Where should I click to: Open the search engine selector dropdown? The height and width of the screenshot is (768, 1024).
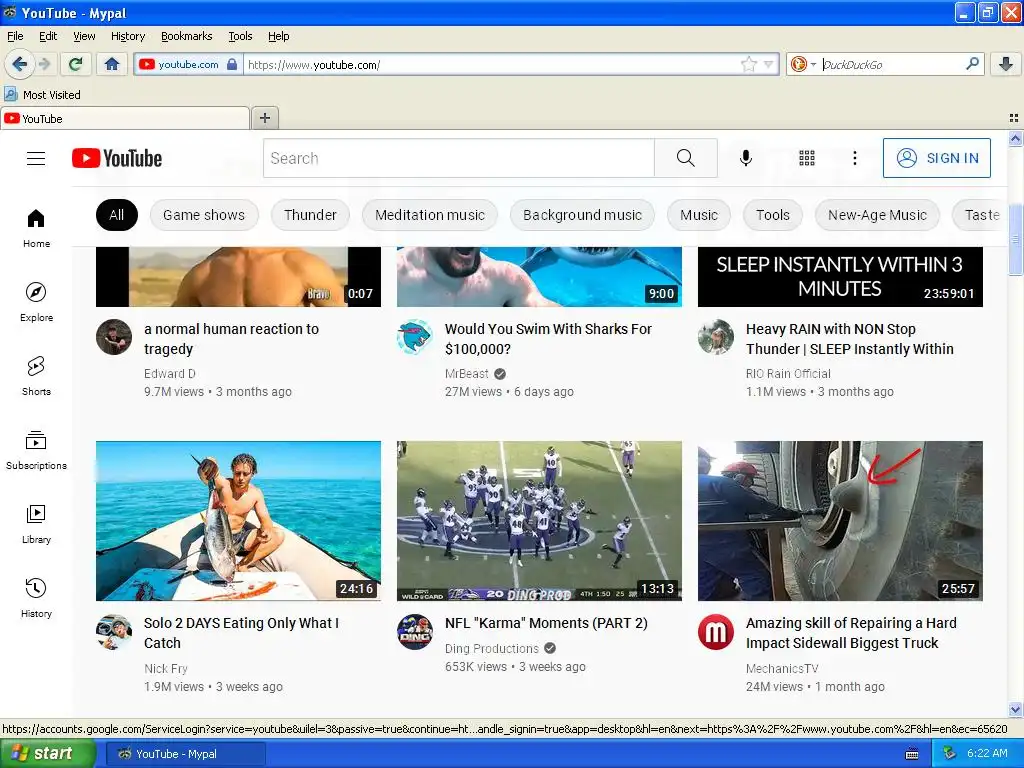(801, 64)
